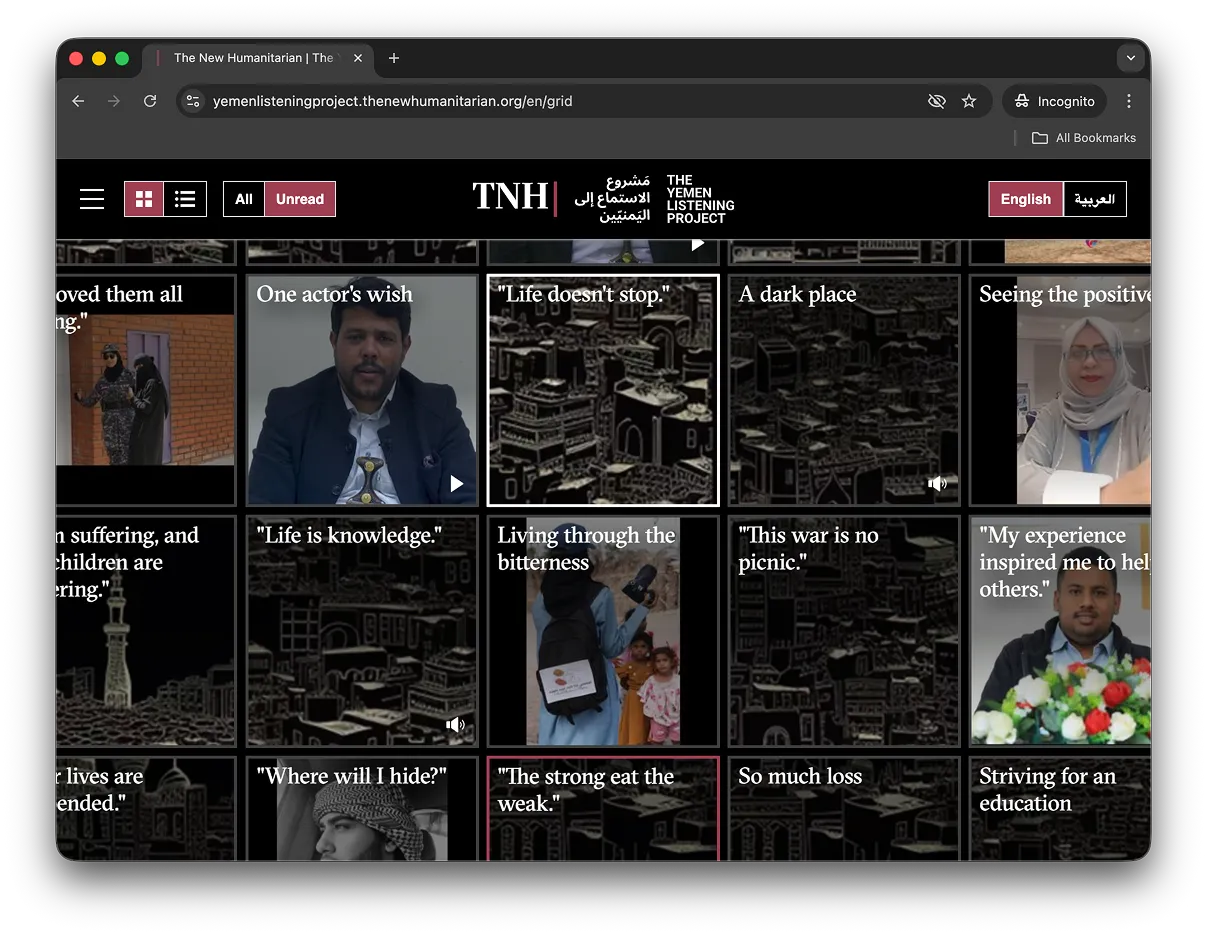1207x935 pixels.
Task: Play the "One actor's wish" video
Action: 457,484
